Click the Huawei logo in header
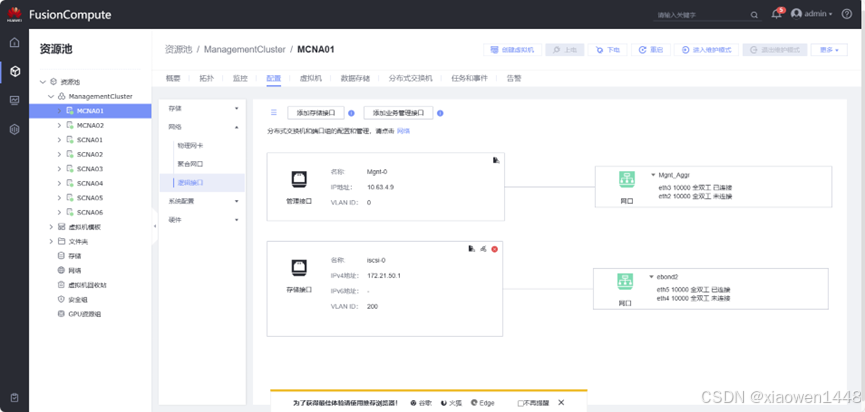The image size is (865, 412). coord(14,14)
